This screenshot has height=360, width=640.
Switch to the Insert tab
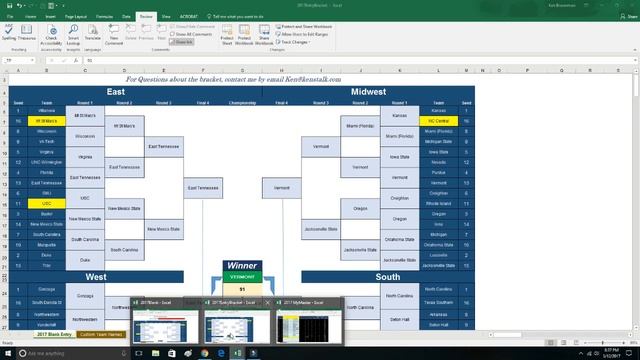click(51, 17)
